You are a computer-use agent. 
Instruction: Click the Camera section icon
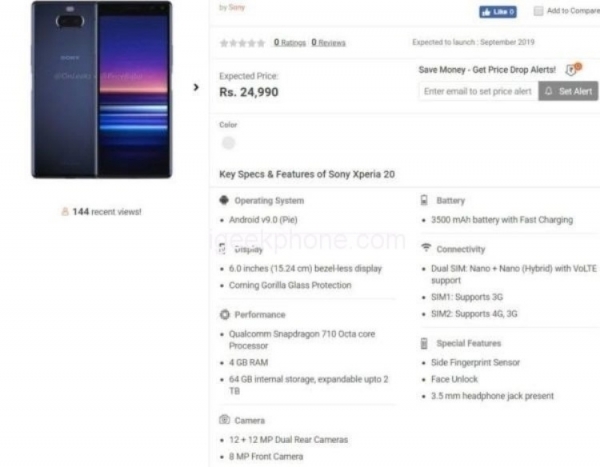224,421
